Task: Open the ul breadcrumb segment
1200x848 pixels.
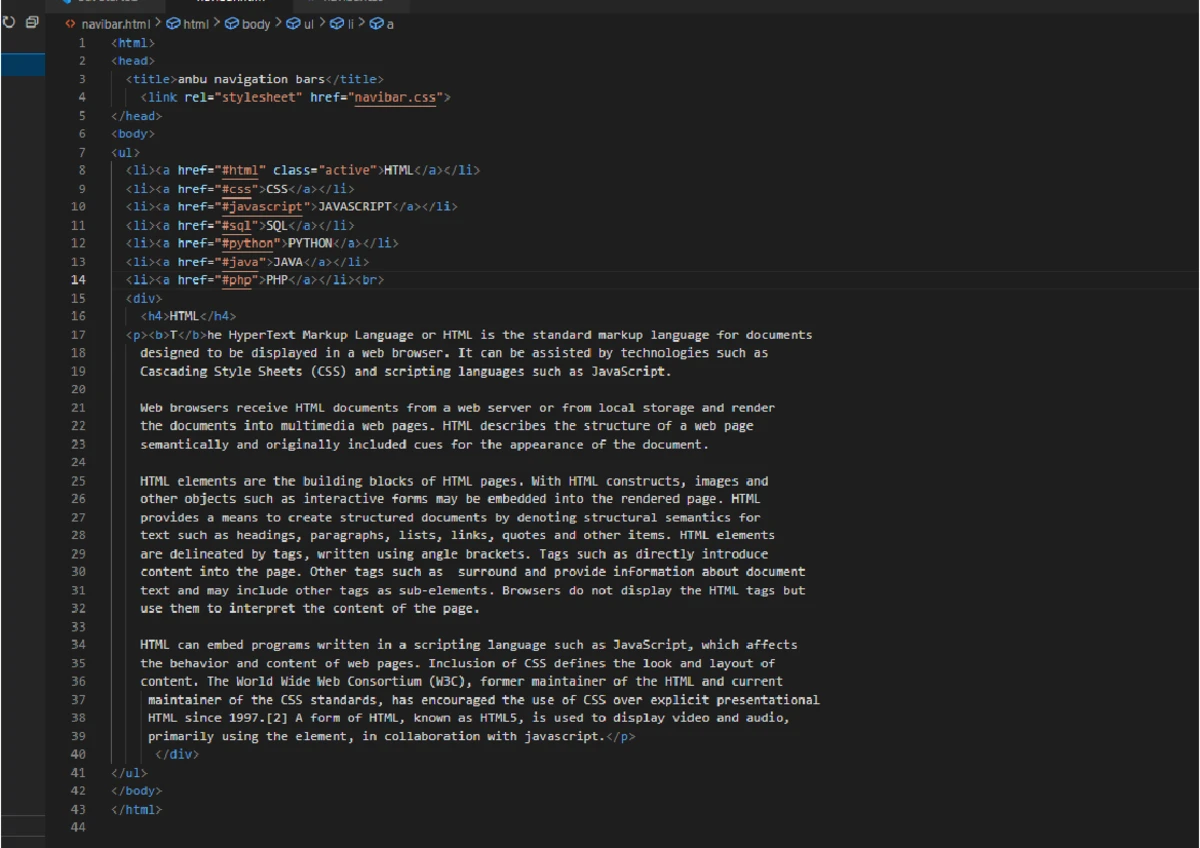Action: [x=300, y=23]
